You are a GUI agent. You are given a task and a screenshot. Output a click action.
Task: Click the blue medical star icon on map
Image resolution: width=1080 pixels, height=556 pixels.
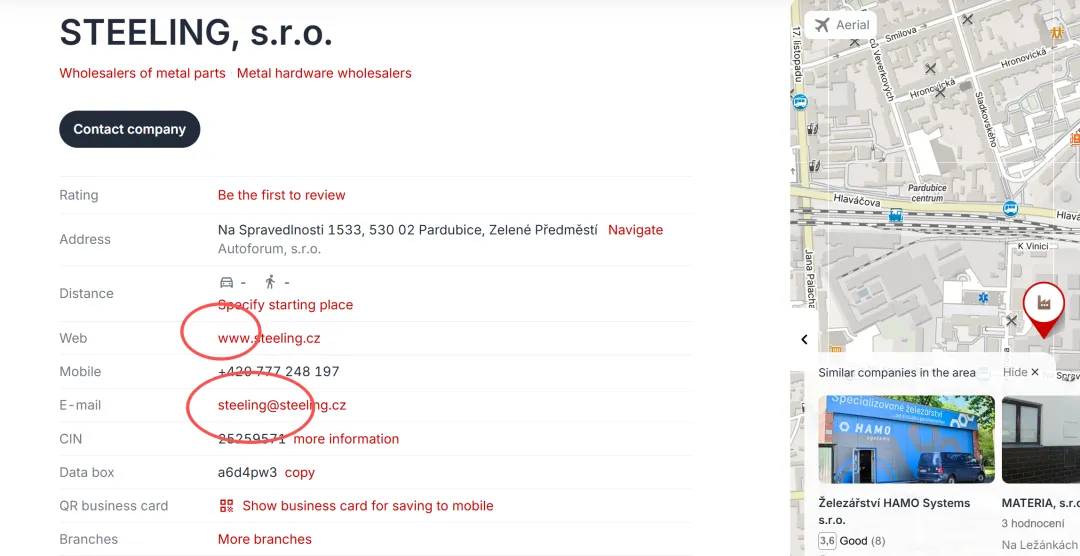click(984, 298)
